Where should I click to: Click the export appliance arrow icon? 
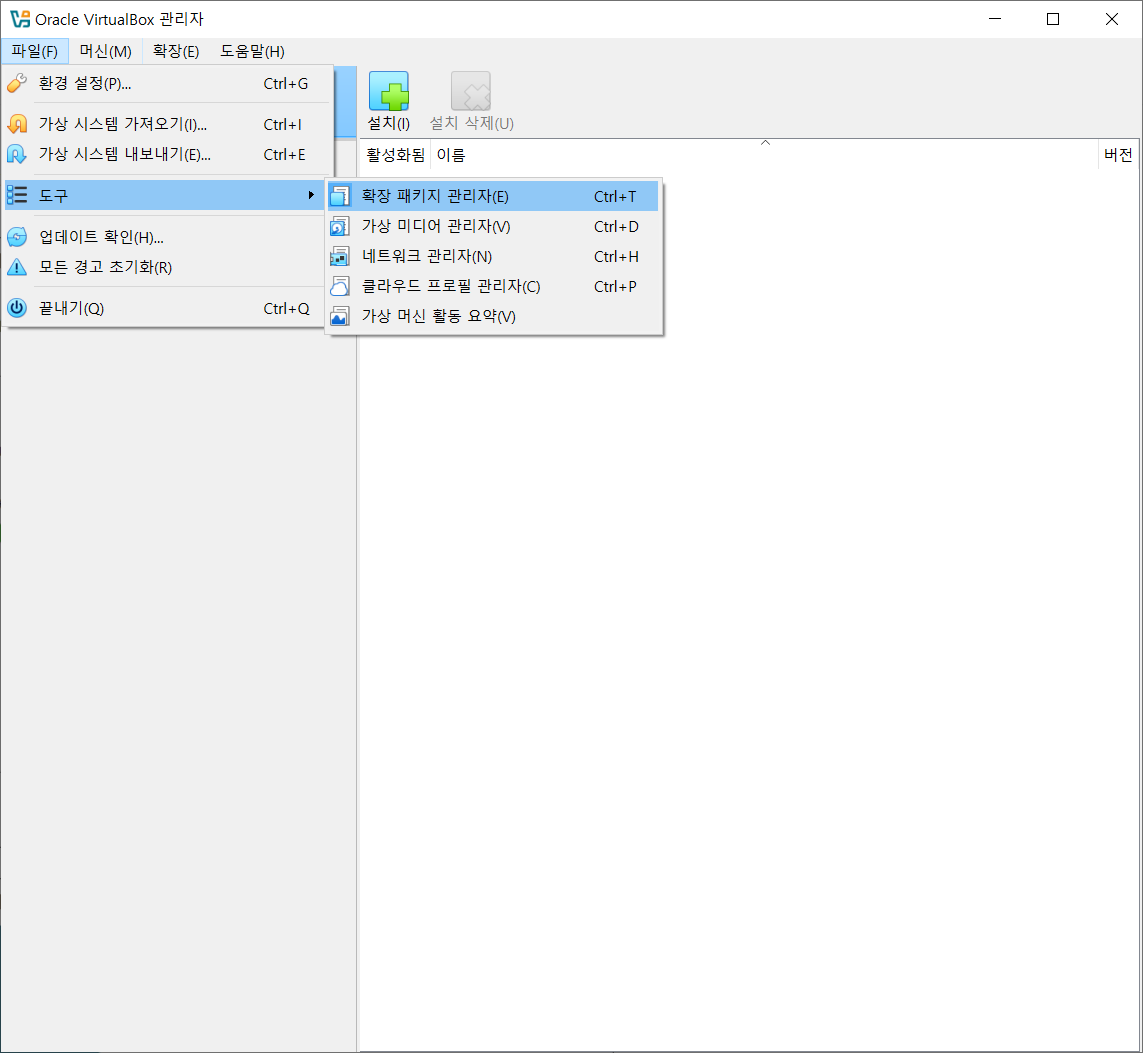[x=17, y=154]
